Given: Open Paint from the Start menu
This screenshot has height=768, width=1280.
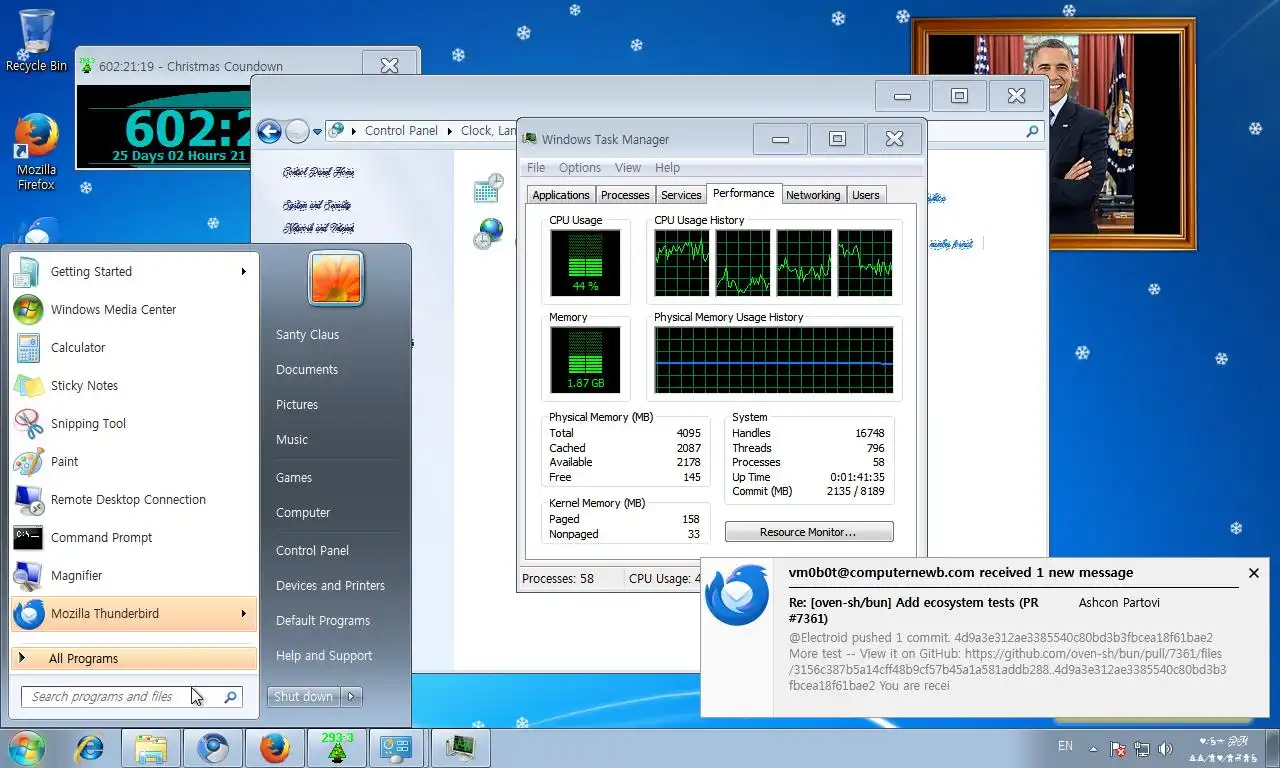Looking at the screenshot, I should pyautogui.click(x=132, y=462).
